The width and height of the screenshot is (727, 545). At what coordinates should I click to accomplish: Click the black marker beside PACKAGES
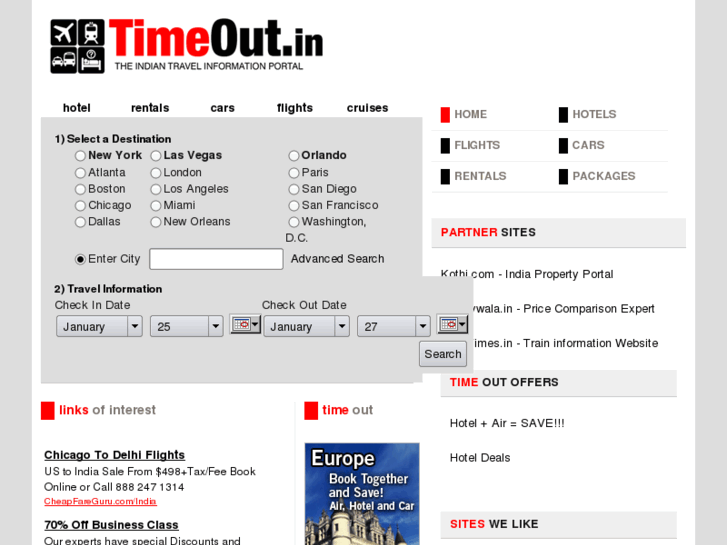coord(563,177)
